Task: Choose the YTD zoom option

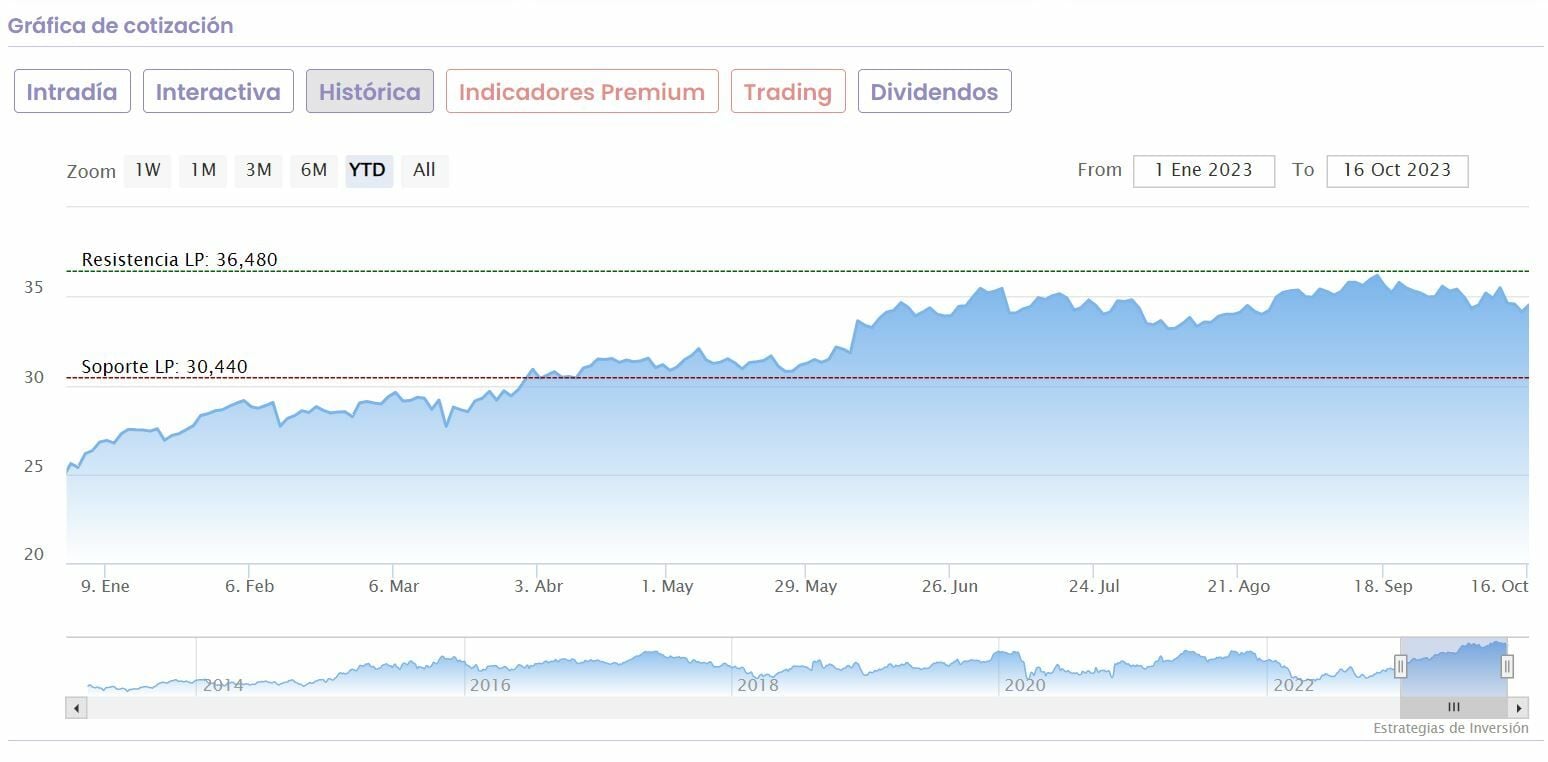Action: coord(368,170)
